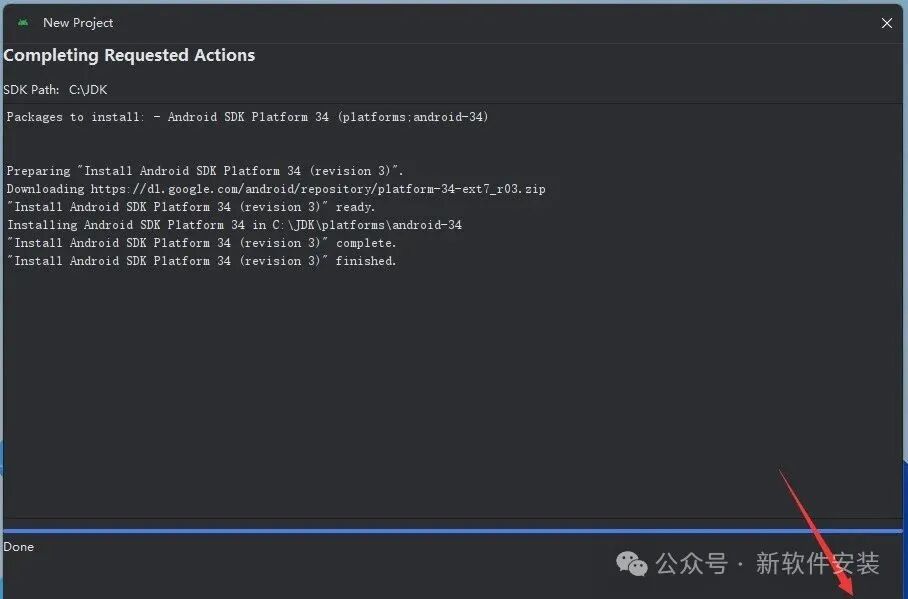Screen dimensions: 908x599
Task: Click the Downloading platform-34-ext7_r03.zip URL line
Action: (276, 189)
